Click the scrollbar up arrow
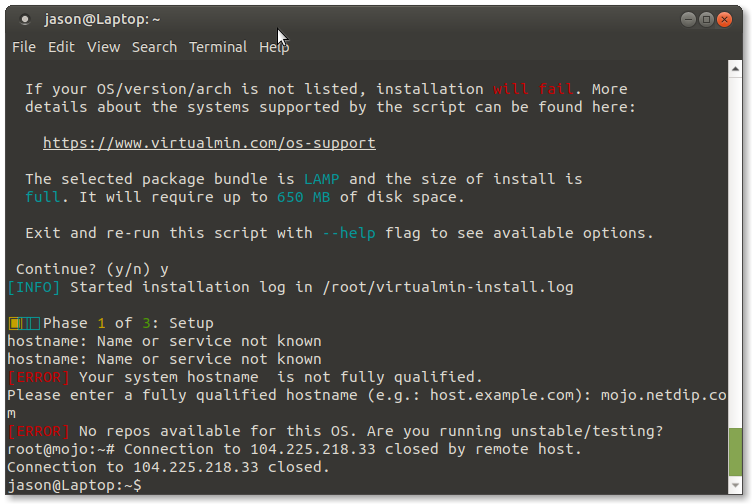 pos(735,69)
